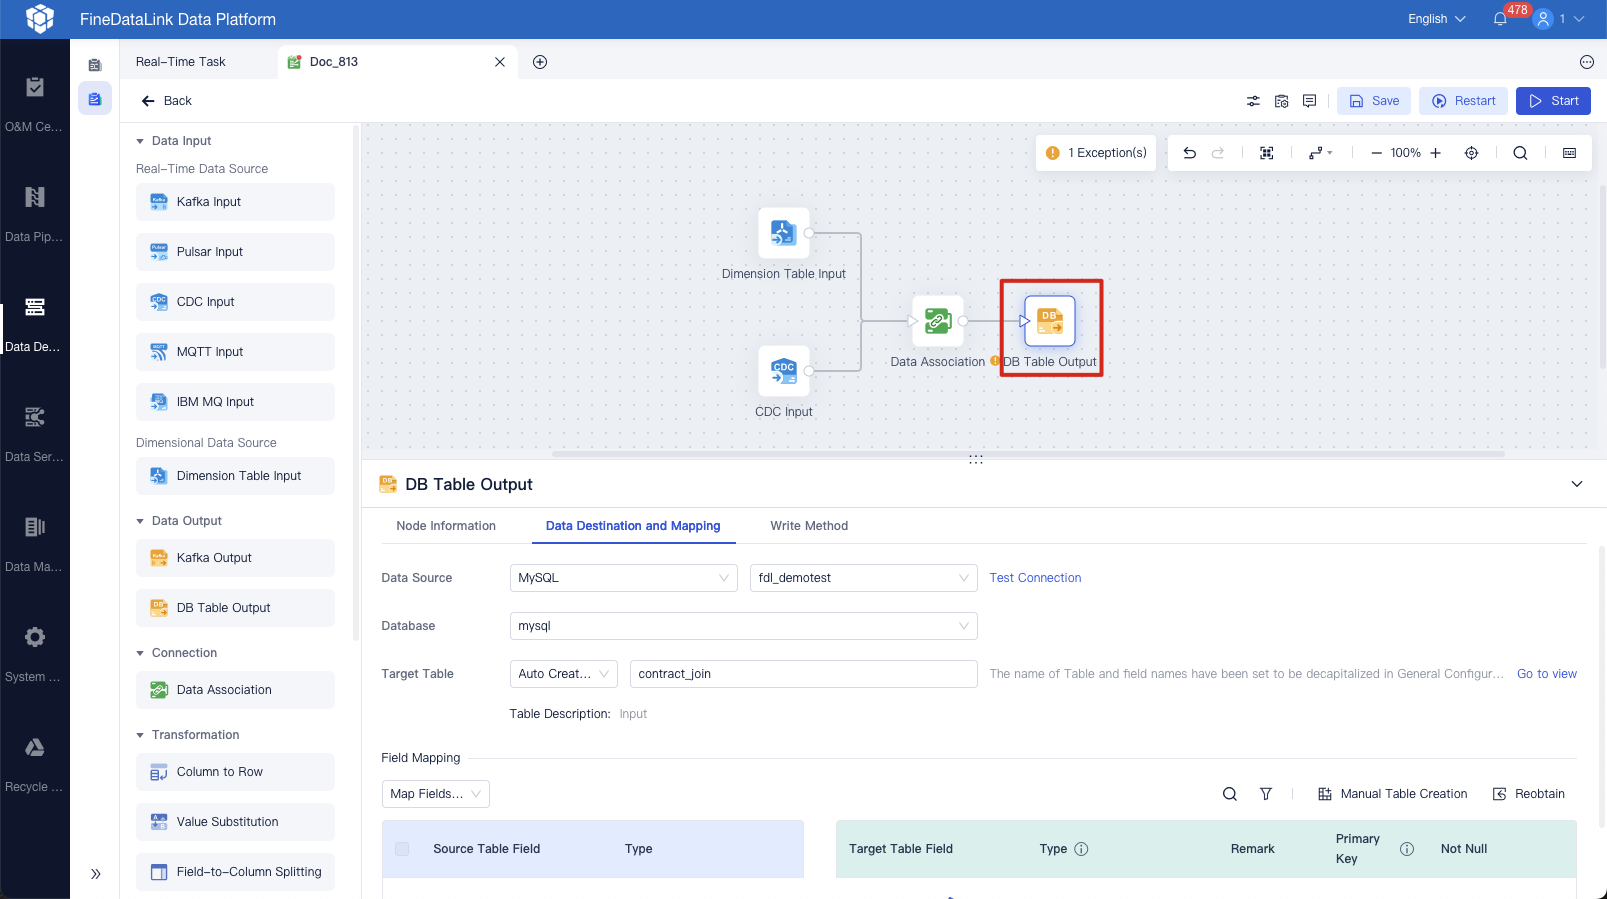This screenshot has width=1607, height=899.
Task: Toggle select-all checkbox in Source Table header
Action: [402, 849]
